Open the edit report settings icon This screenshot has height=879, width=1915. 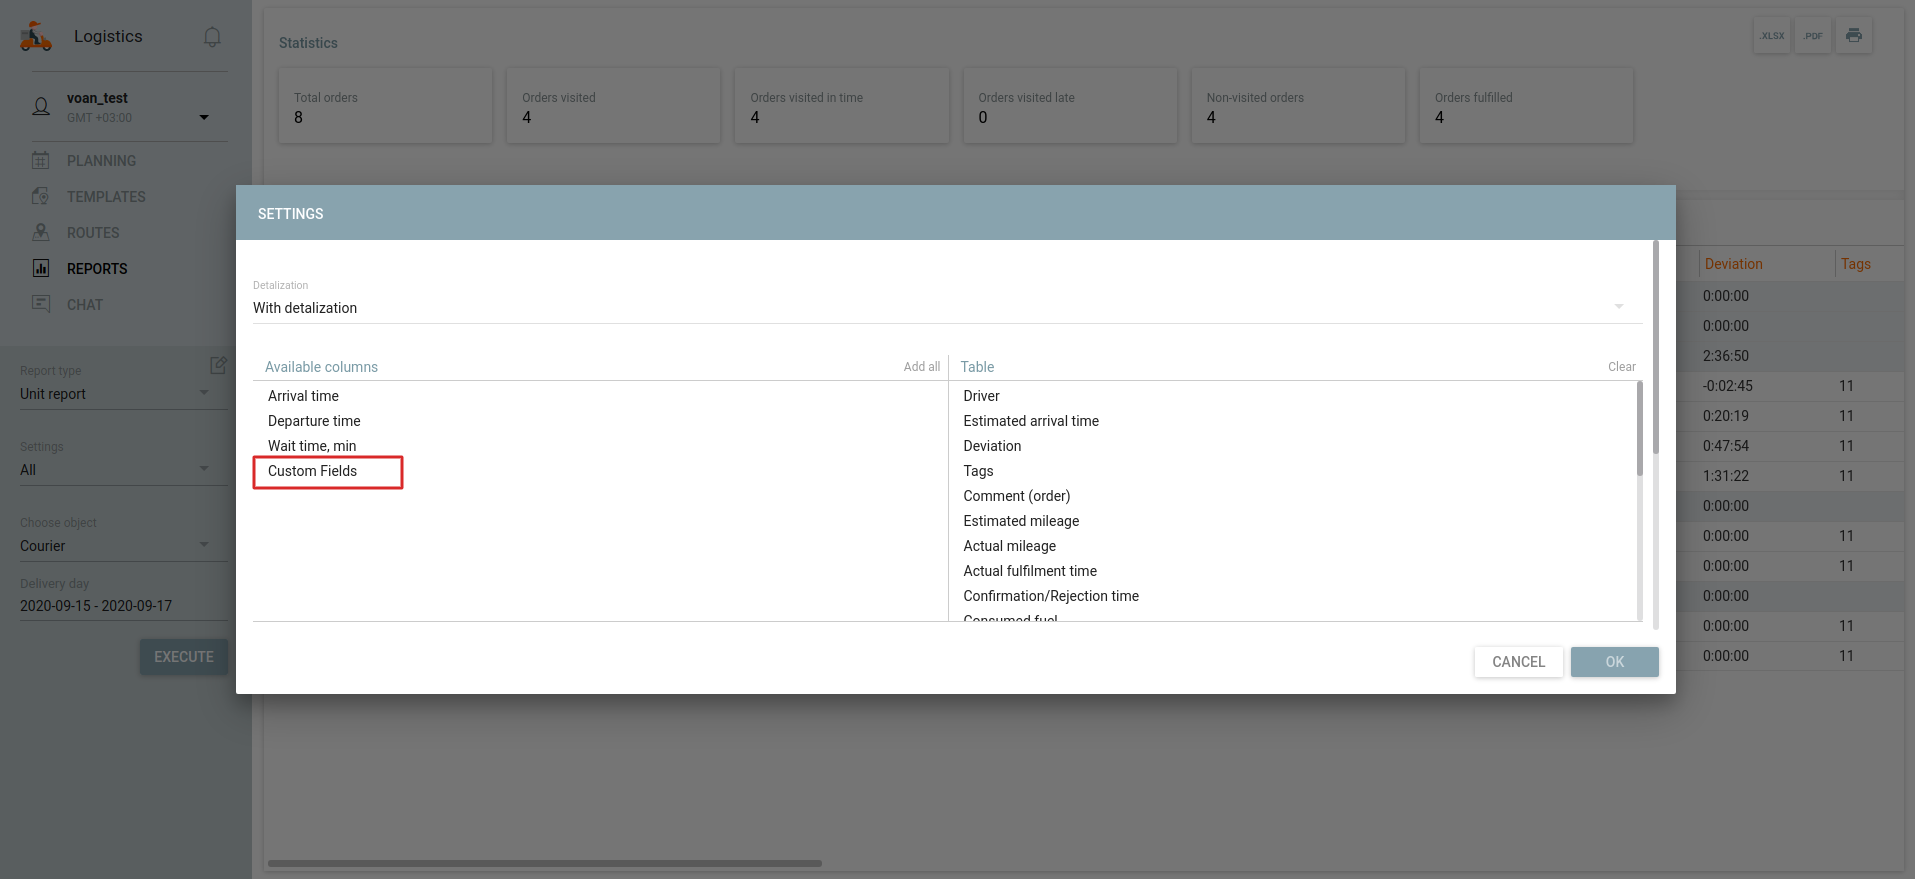(218, 365)
